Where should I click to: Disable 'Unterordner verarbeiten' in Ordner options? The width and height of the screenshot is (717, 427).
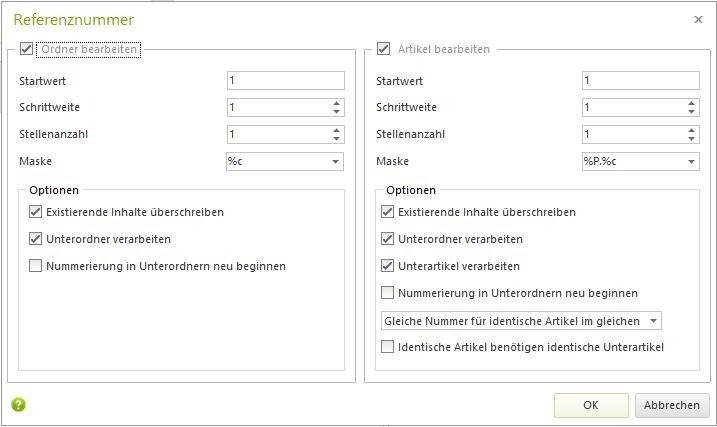(36, 239)
